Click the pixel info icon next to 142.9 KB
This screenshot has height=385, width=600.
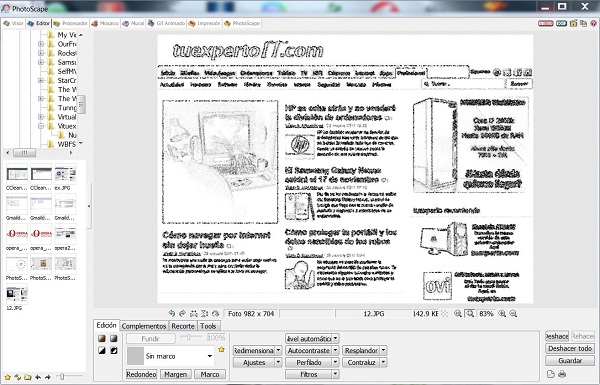tap(444, 314)
